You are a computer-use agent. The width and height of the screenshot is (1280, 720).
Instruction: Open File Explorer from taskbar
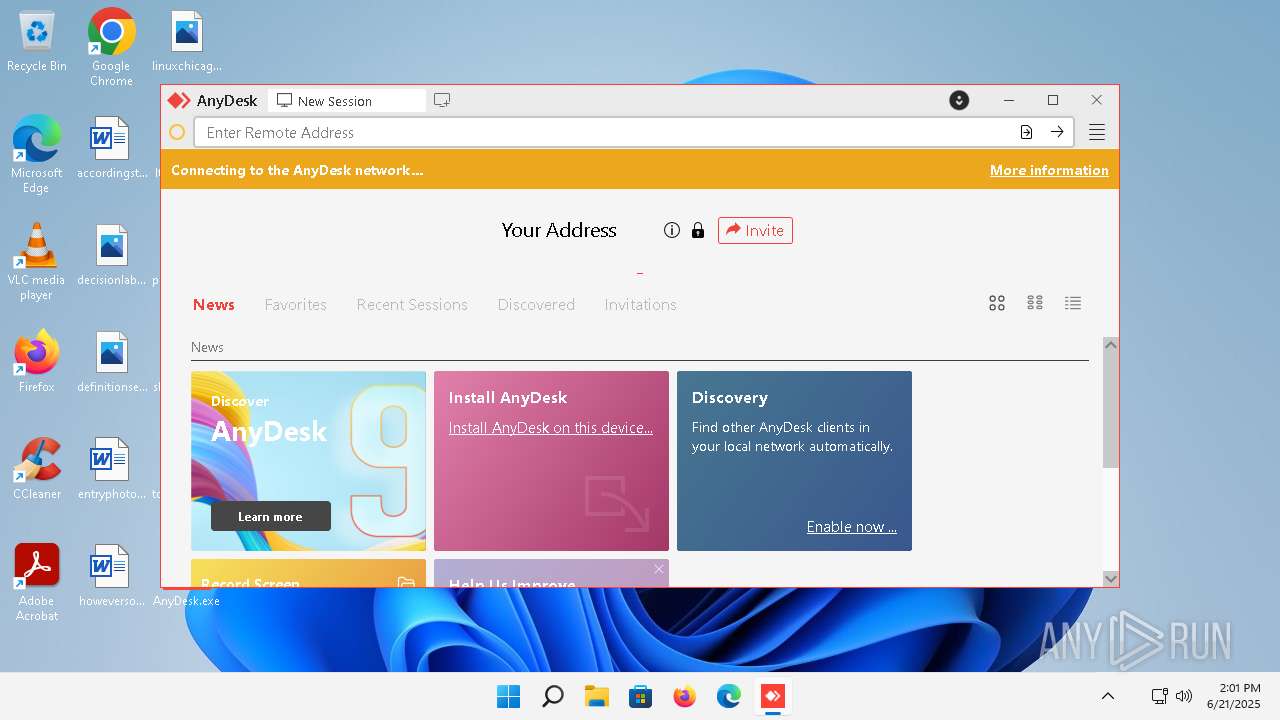tap(596, 696)
